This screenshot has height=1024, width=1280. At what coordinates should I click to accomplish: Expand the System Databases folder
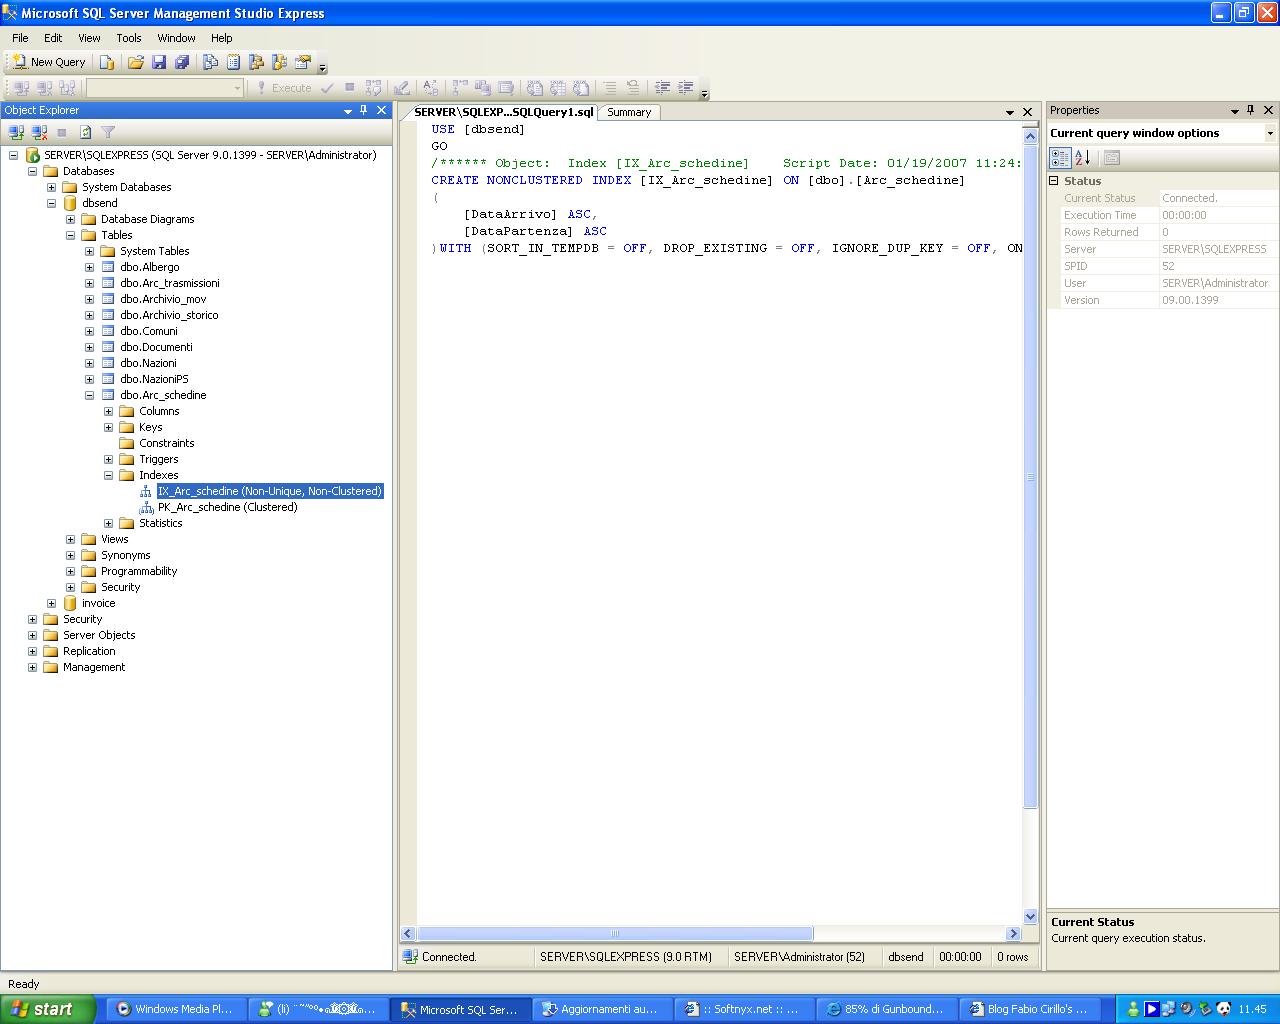pyautogui.click(x=51, y=187)
